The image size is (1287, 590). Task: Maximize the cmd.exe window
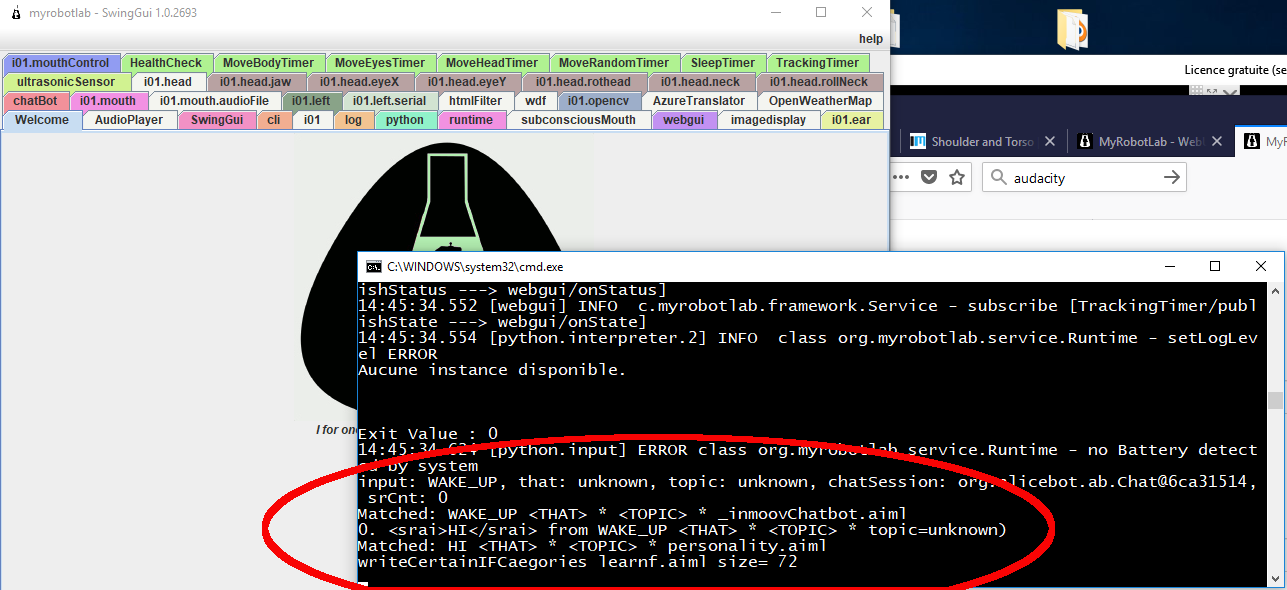coord(1215,266)
